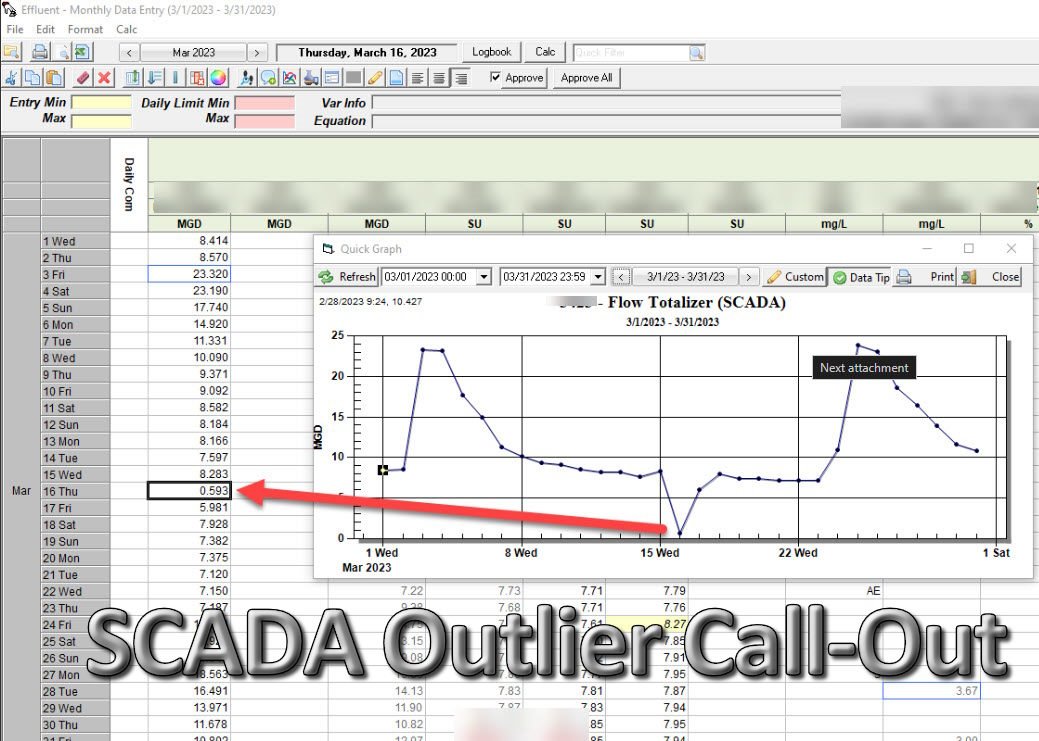Toggle the Approve checkbox
The height and width of the screenshot is (741, 1039).
(x=496, y=78)
